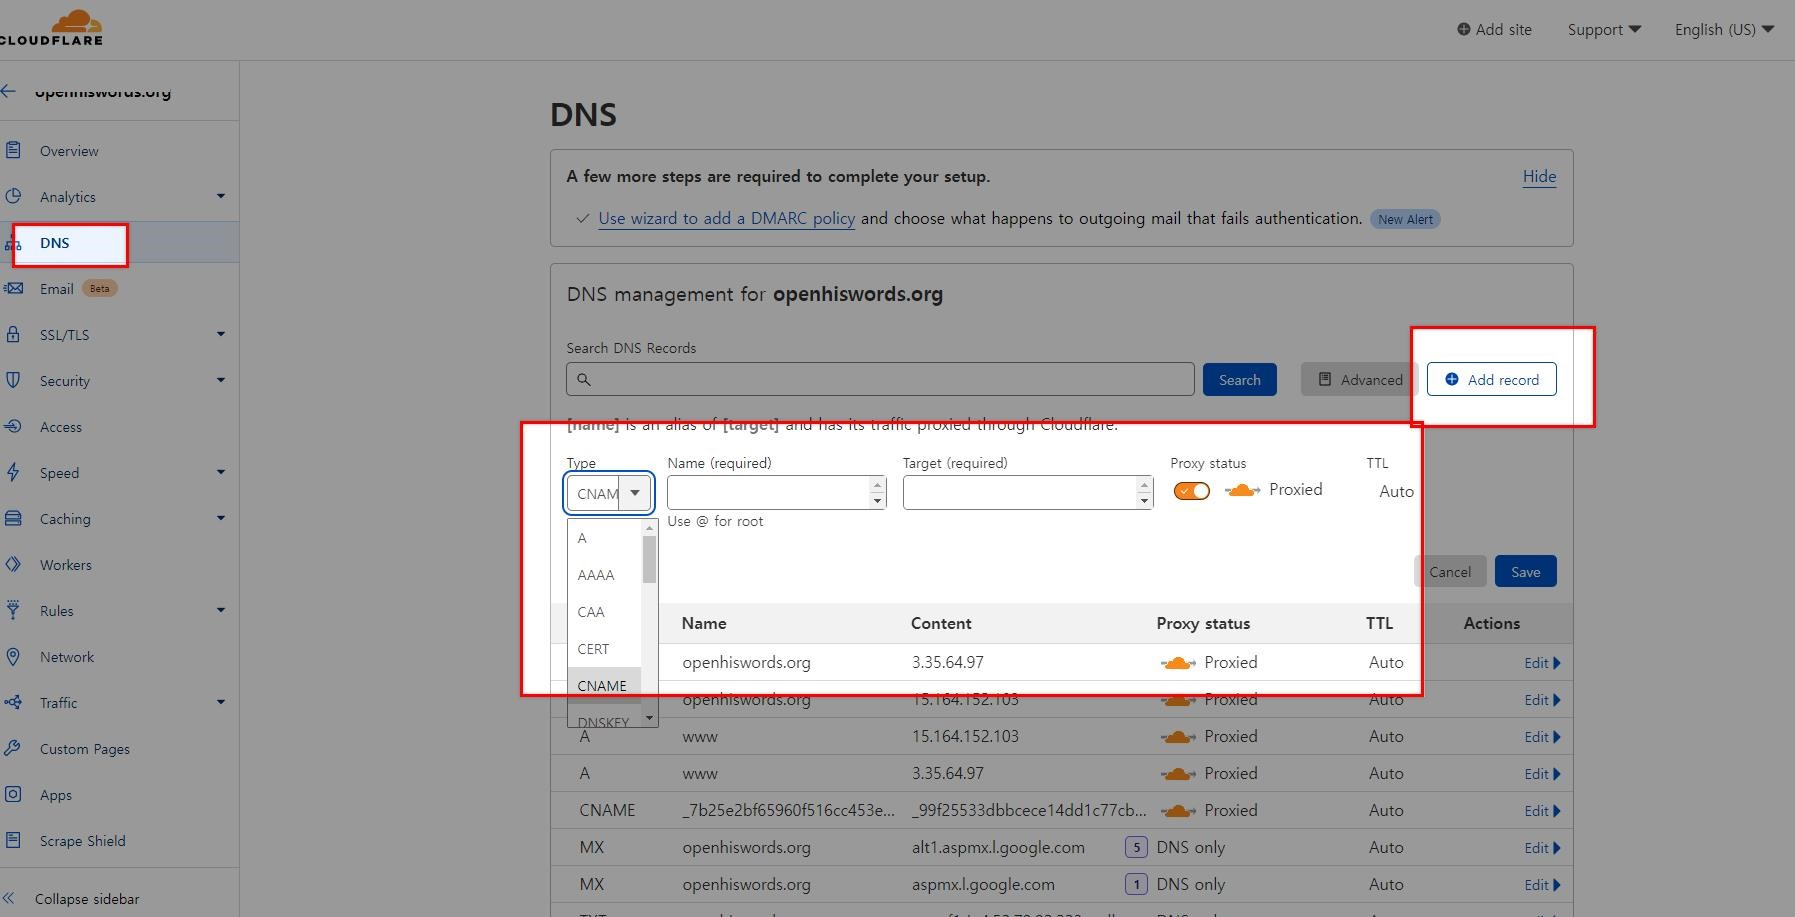Click the Search DNS Records field

[880, 380]
